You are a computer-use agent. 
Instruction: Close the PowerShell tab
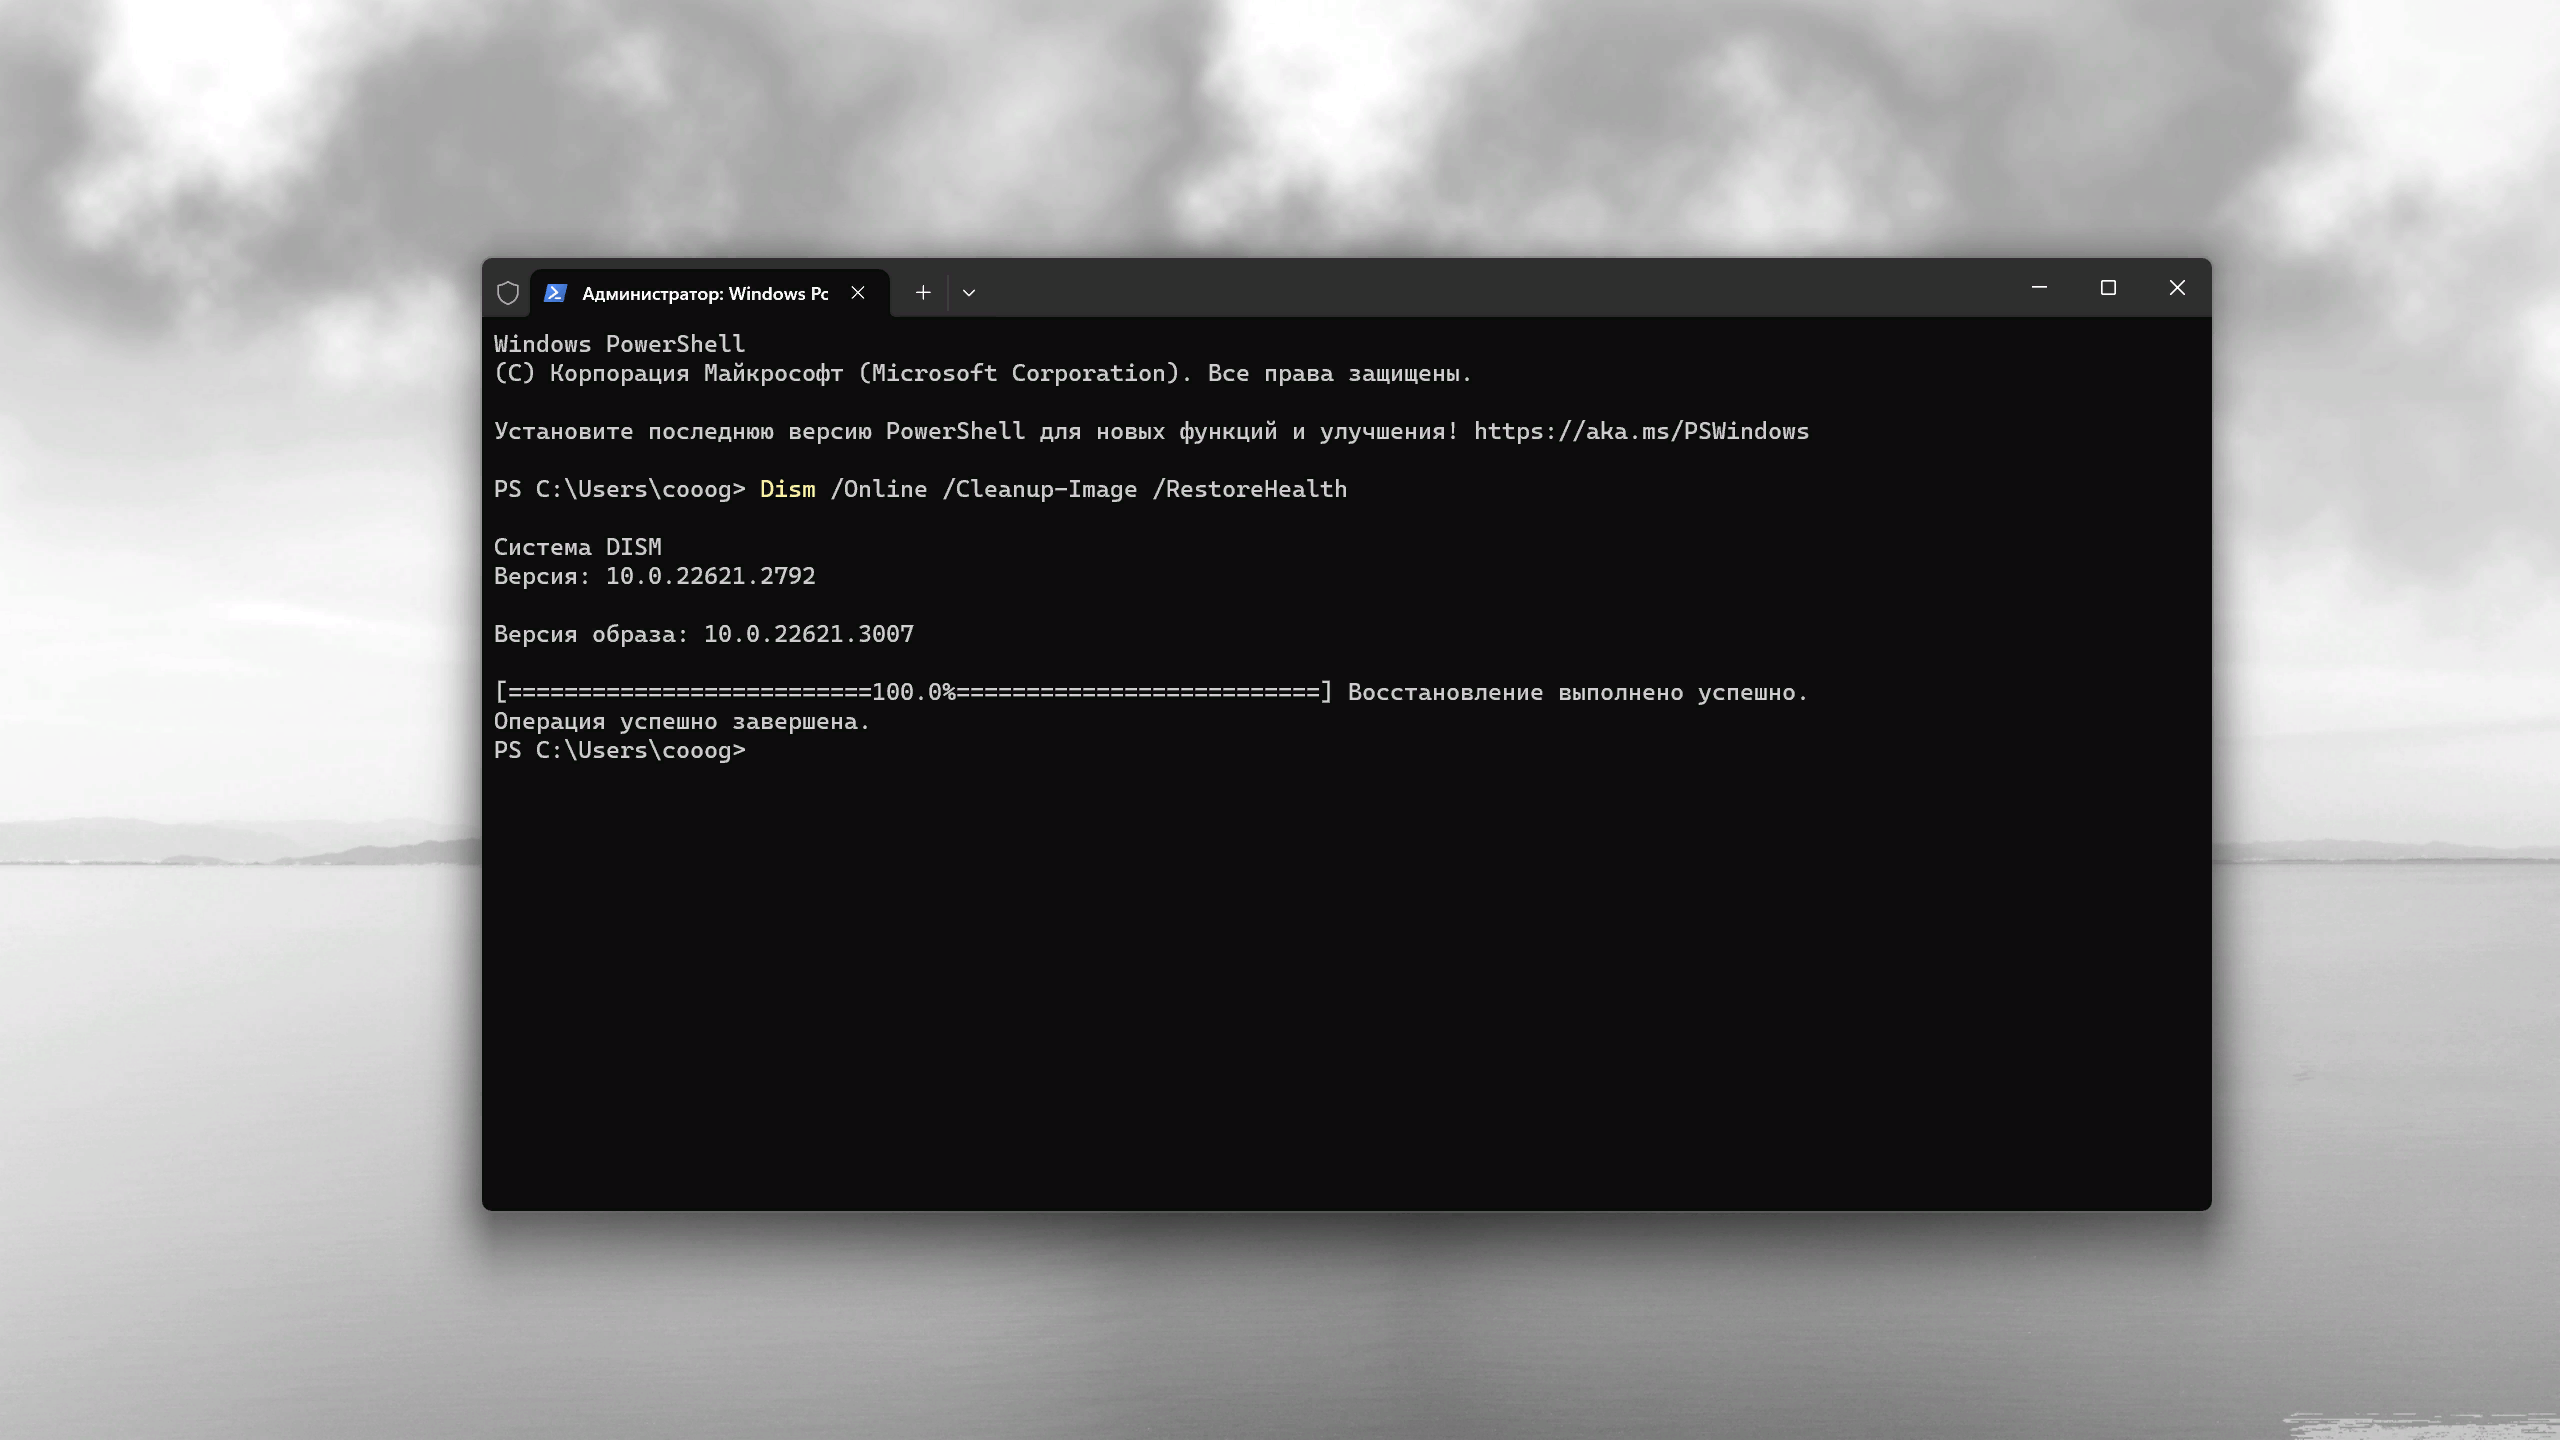858,293
